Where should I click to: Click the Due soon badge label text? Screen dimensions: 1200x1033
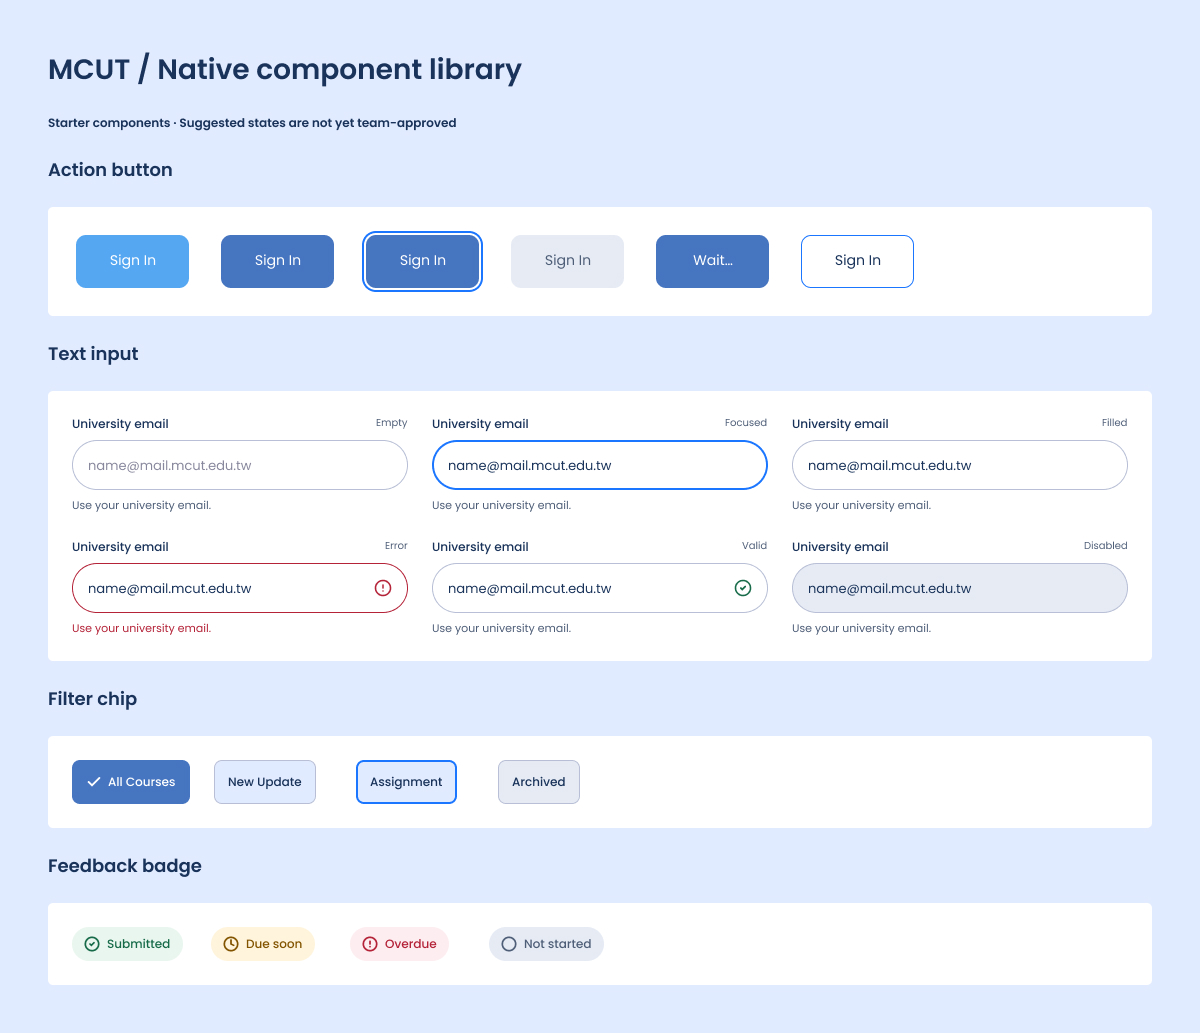point(274,944)
